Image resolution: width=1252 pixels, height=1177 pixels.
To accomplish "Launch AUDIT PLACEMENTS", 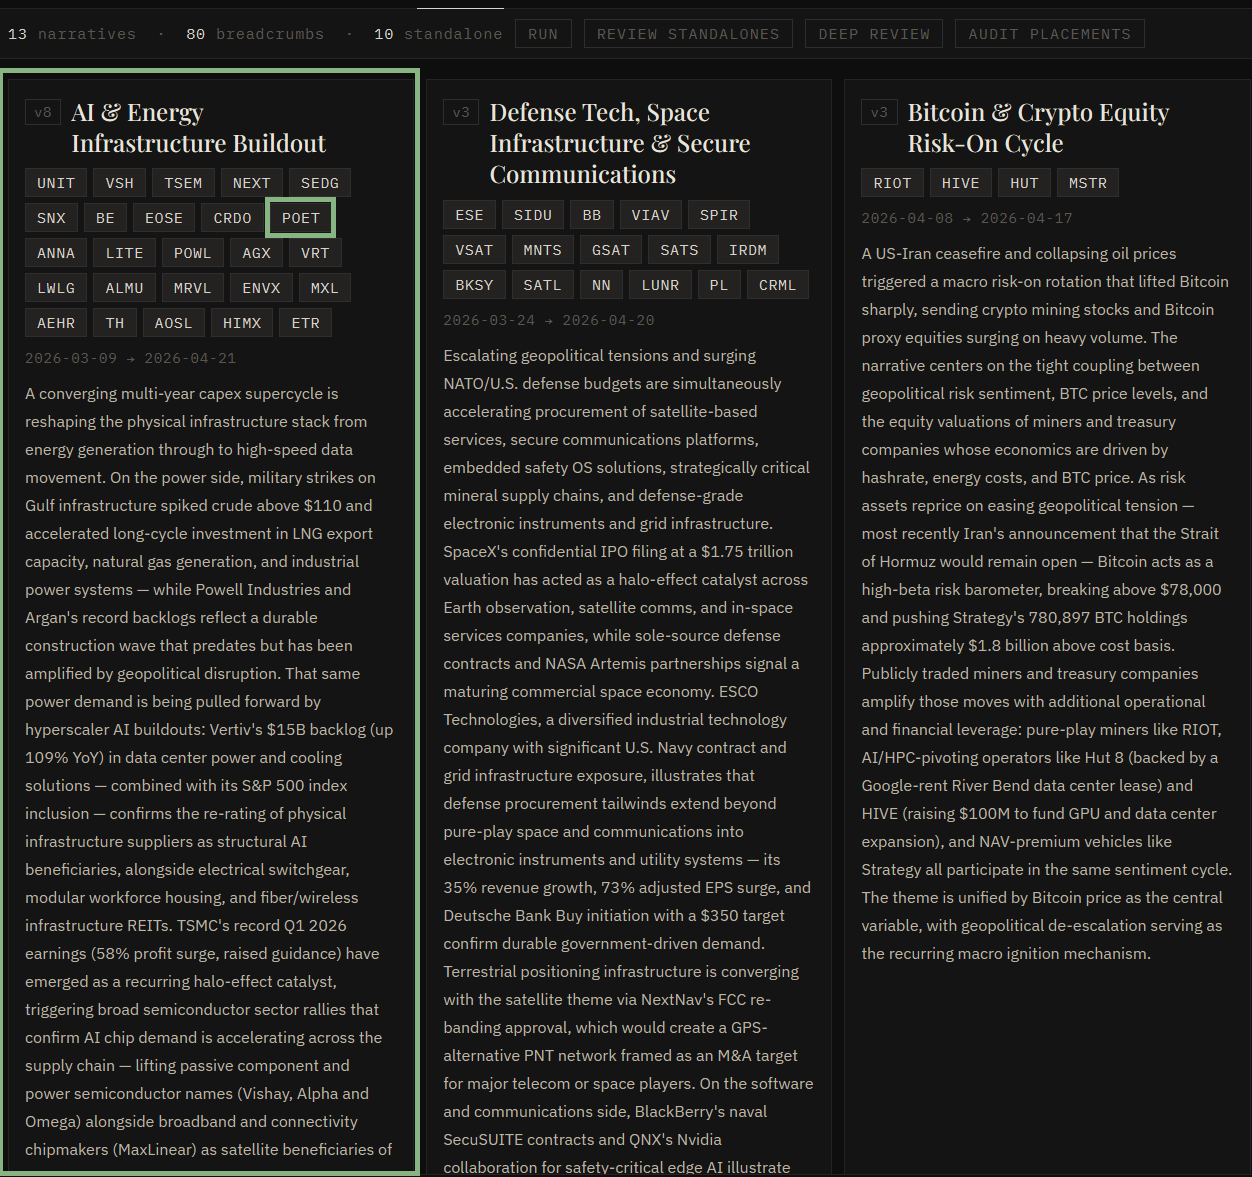I will (x=1050, y=34).
